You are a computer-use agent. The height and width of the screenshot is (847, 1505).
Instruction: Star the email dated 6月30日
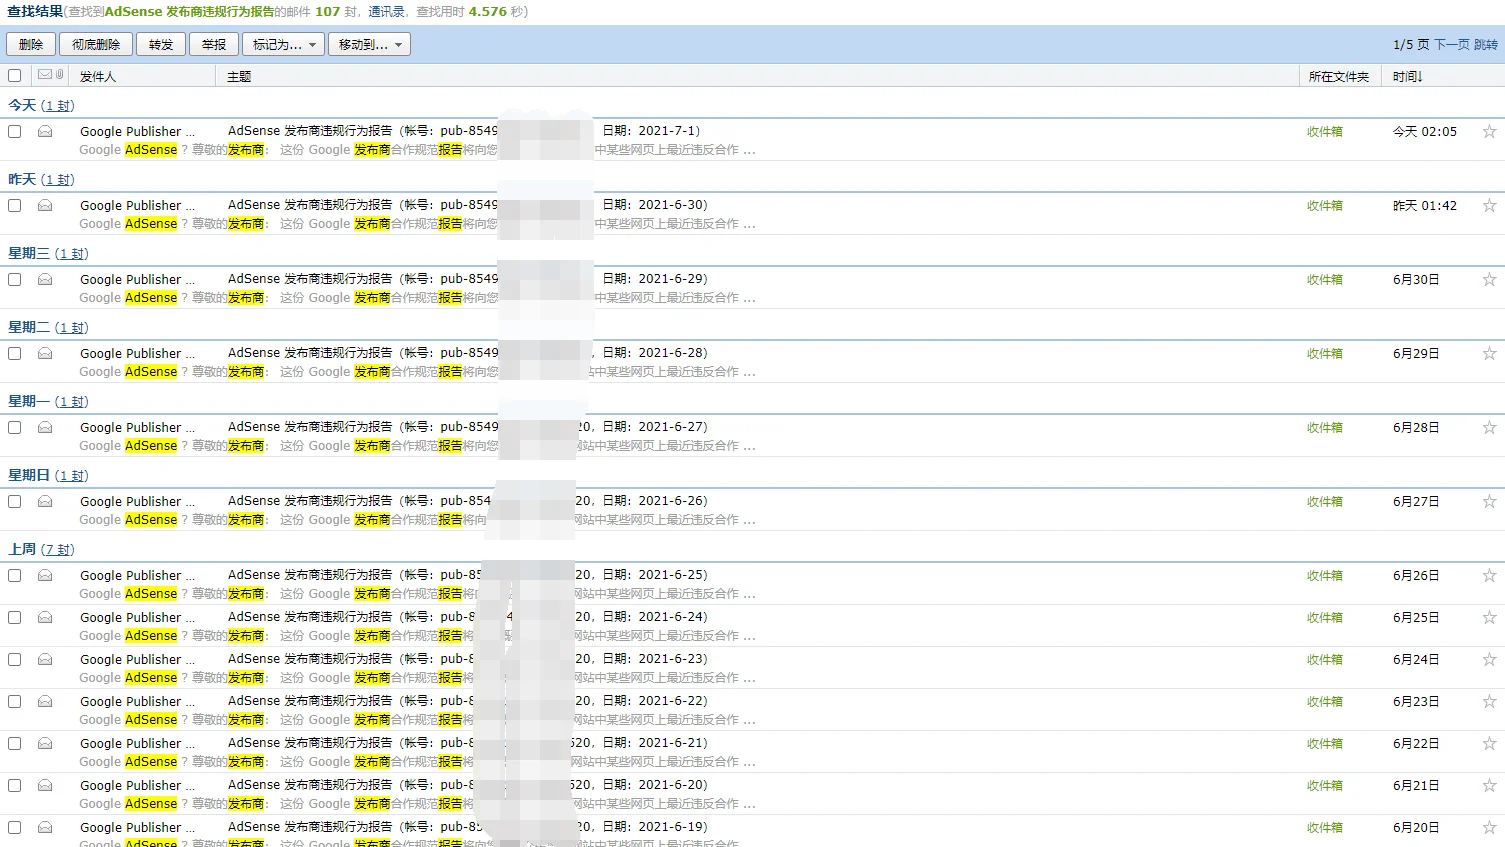1489,279
